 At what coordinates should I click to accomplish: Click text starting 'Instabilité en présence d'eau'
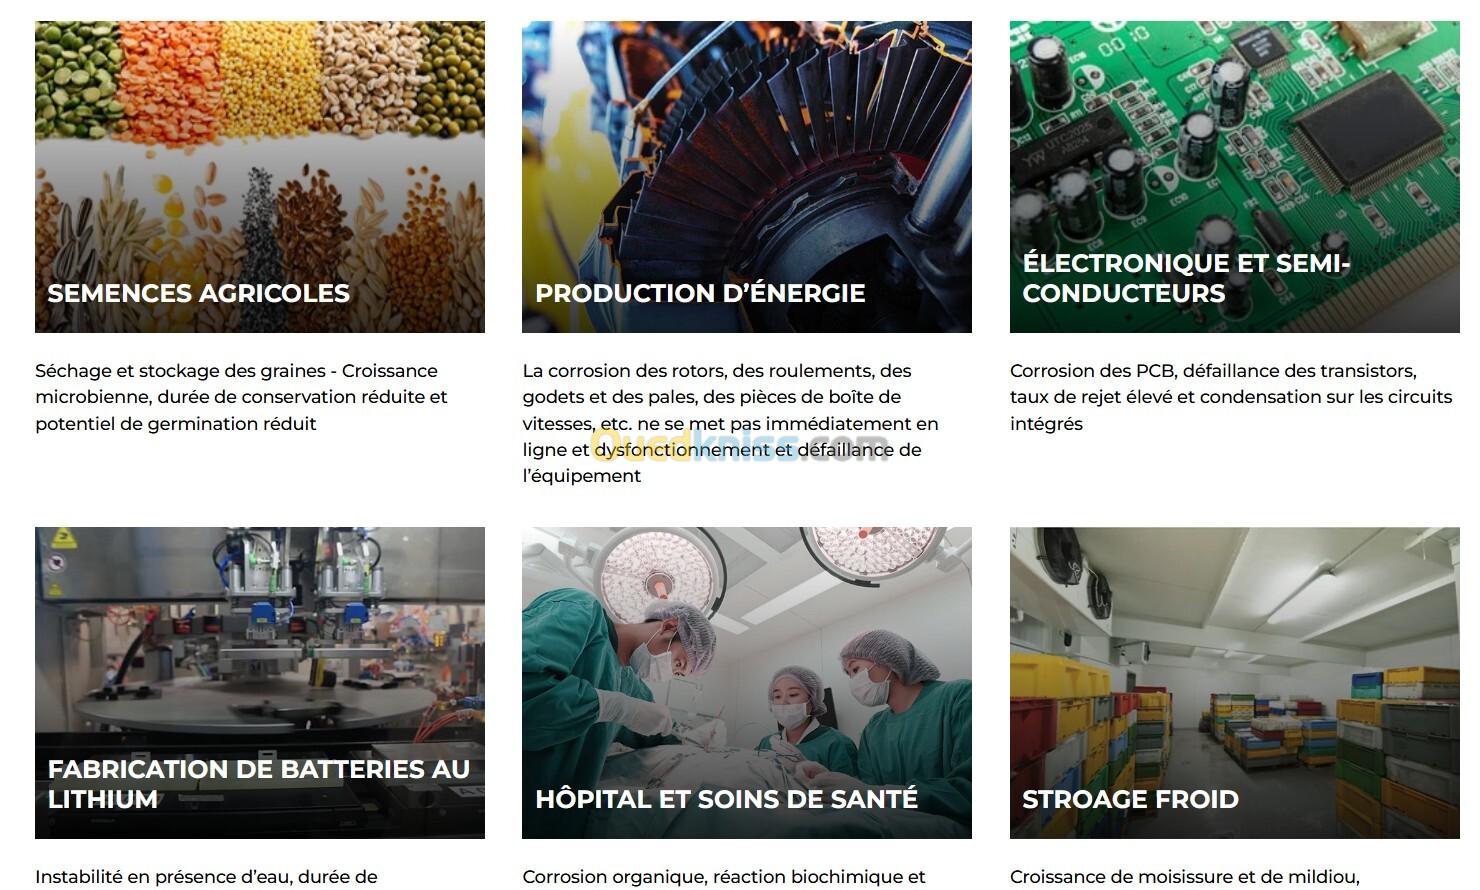(x=206, y=877)
